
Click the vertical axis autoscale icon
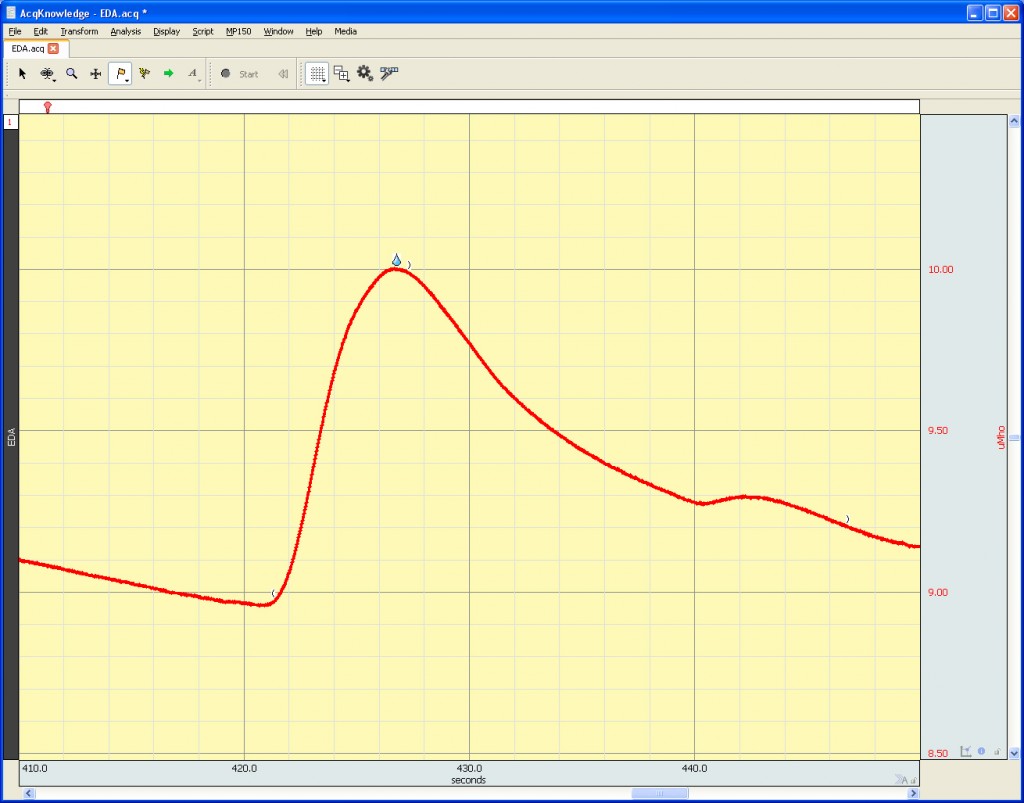click(966, 751)
